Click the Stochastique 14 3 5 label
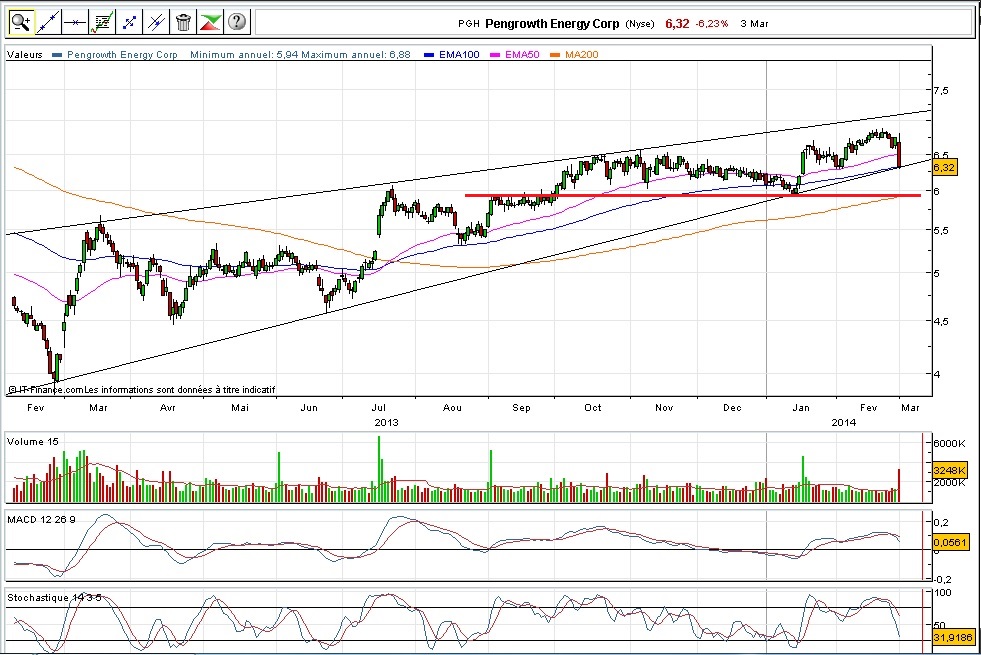Screen dimensions: 981x655 [x=54, y=598]
